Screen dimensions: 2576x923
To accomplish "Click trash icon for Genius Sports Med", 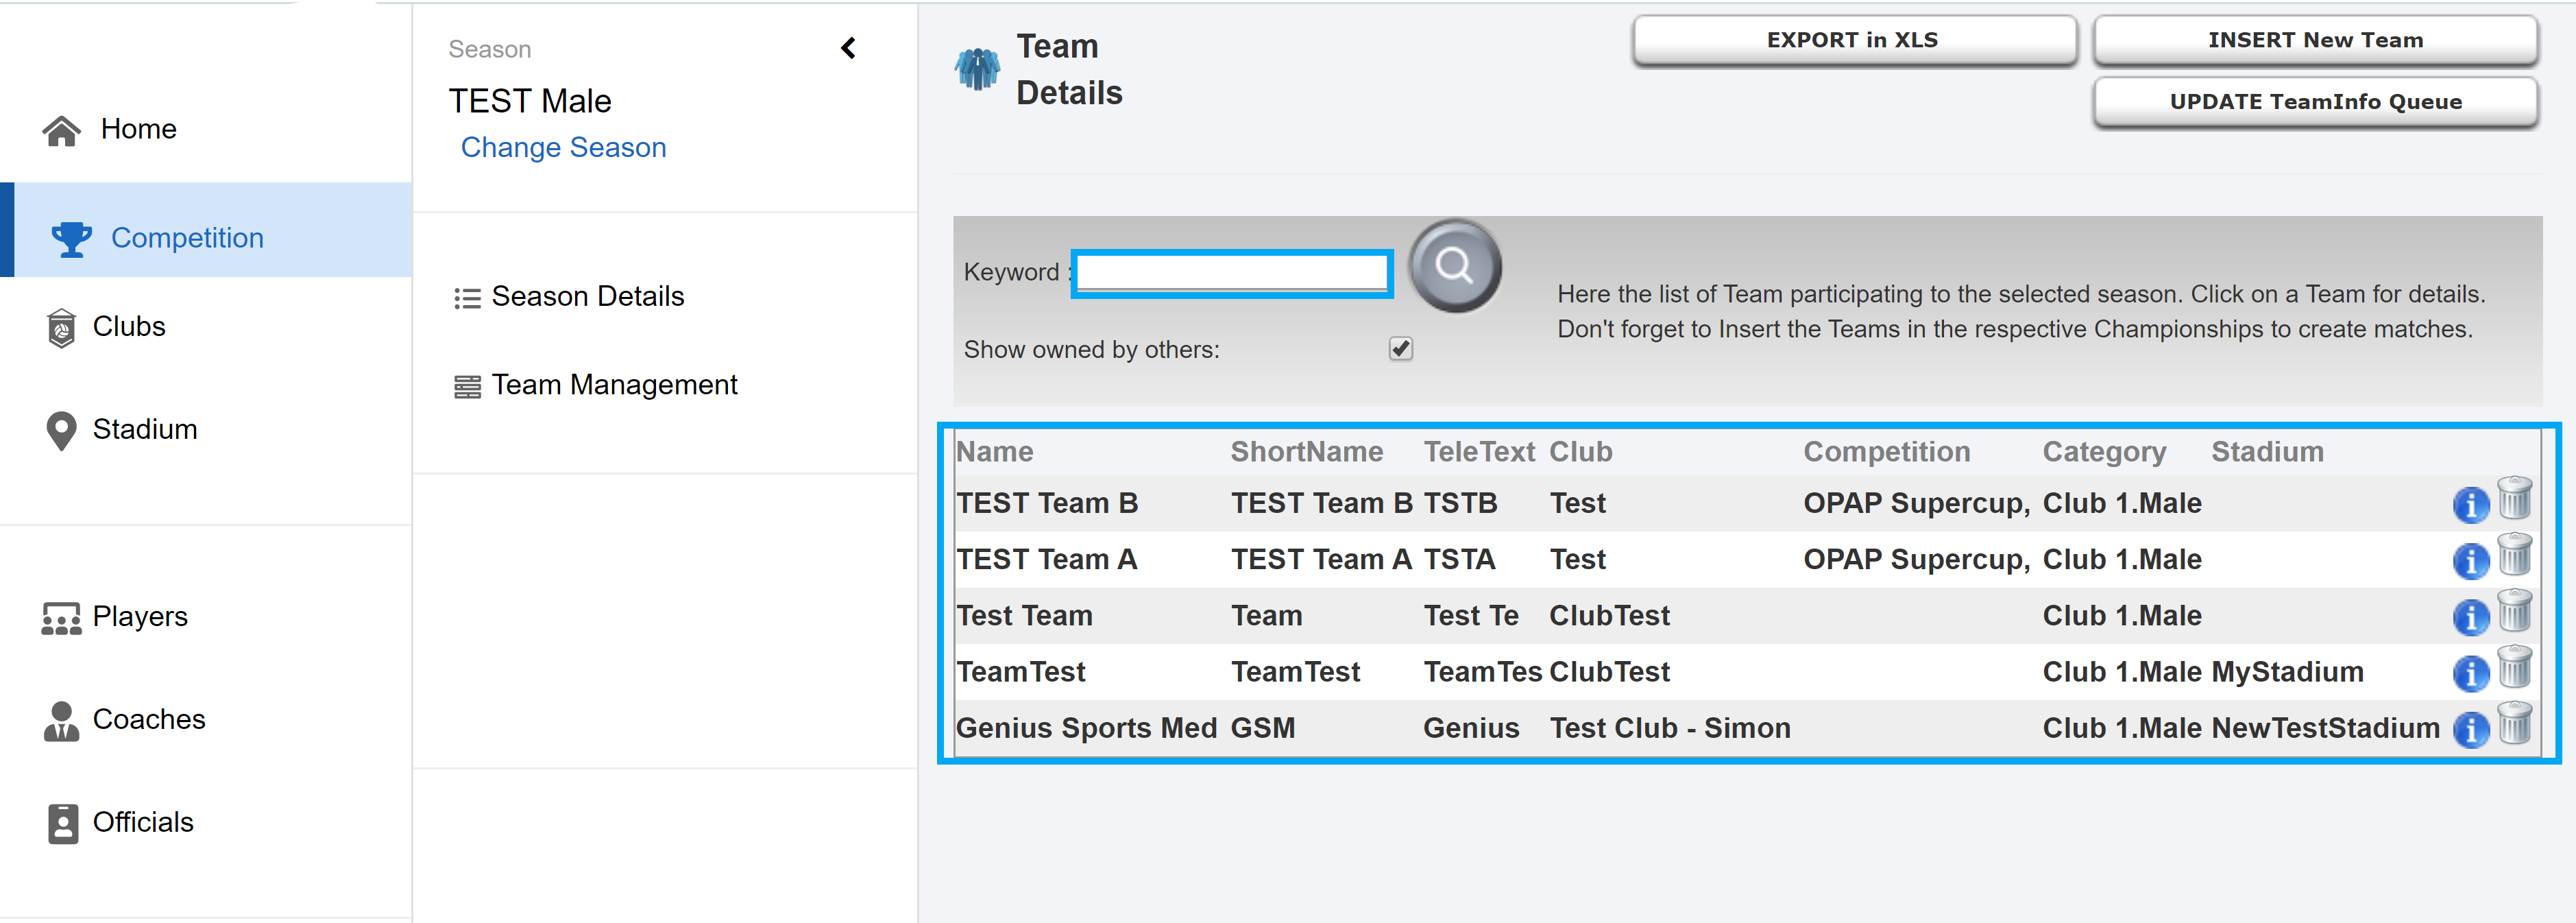I will pos(2514,723).
